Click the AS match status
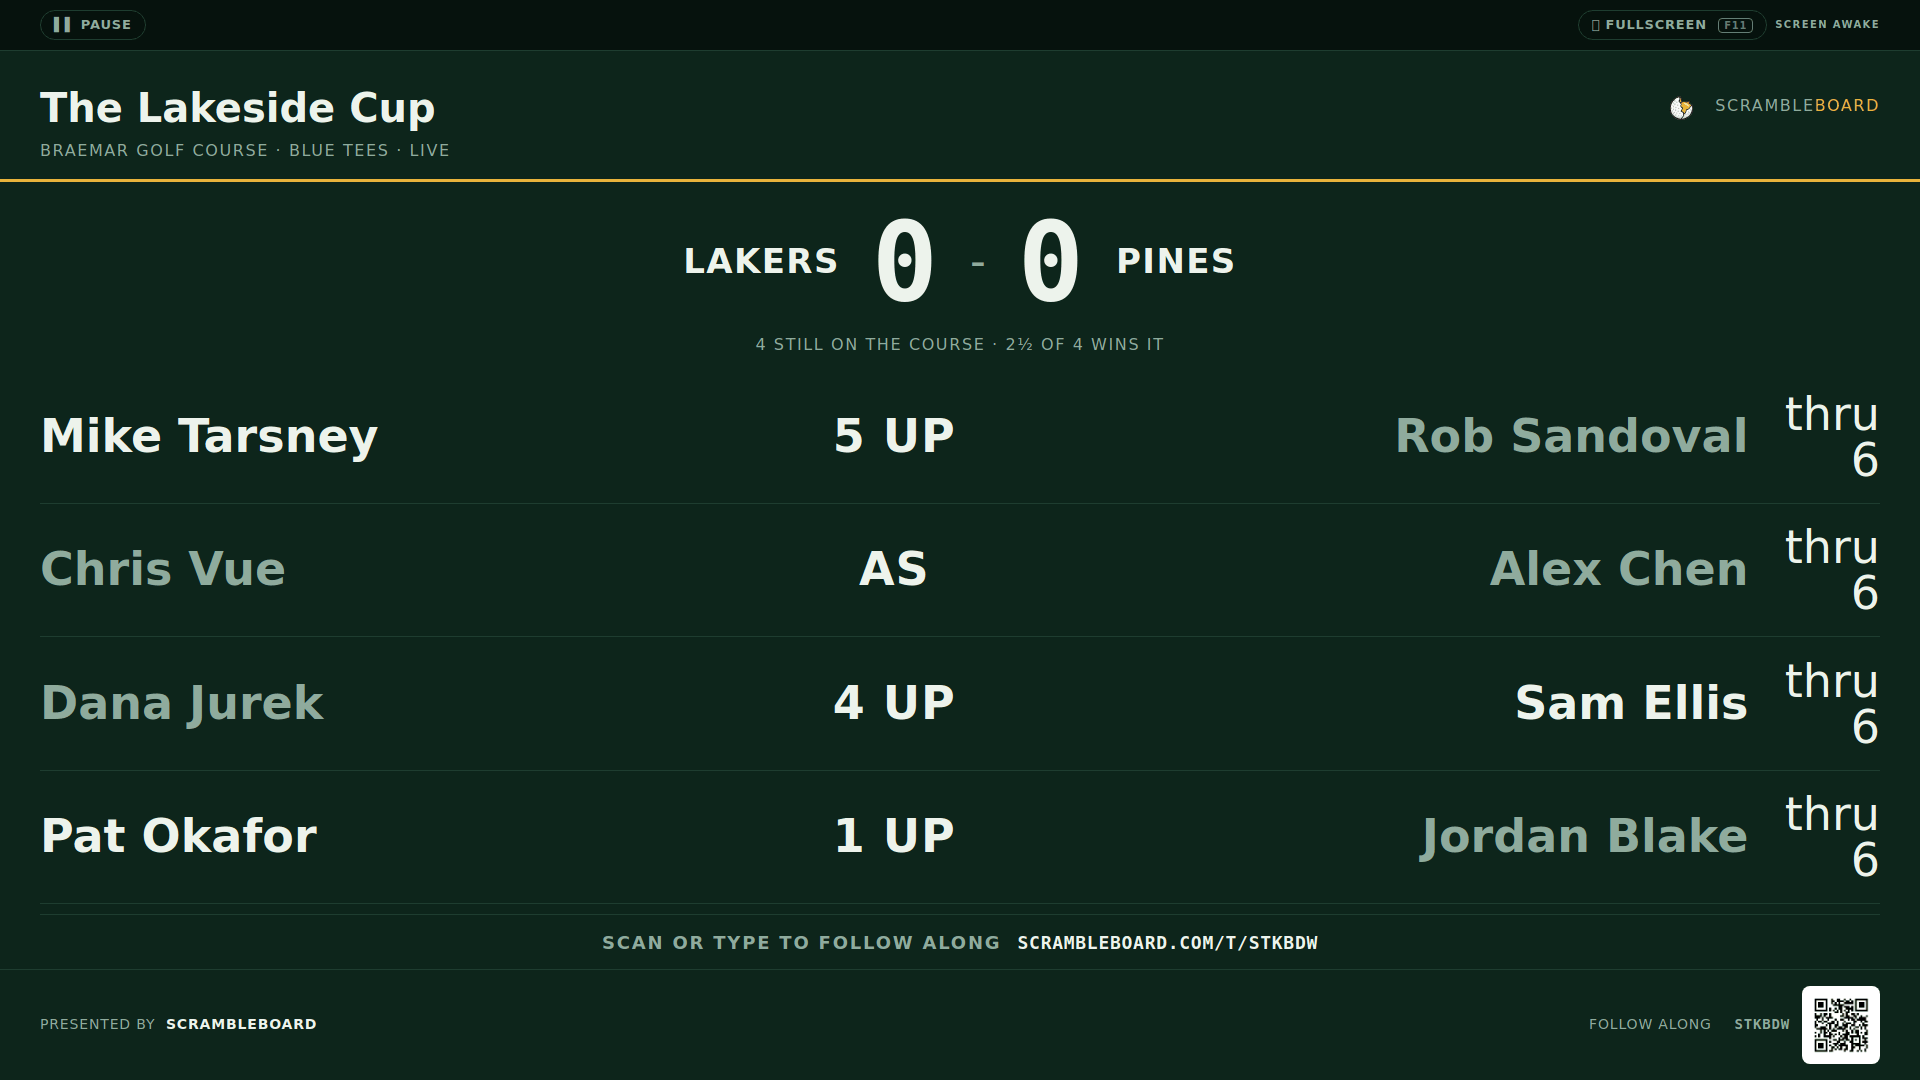 click(894, 570)
